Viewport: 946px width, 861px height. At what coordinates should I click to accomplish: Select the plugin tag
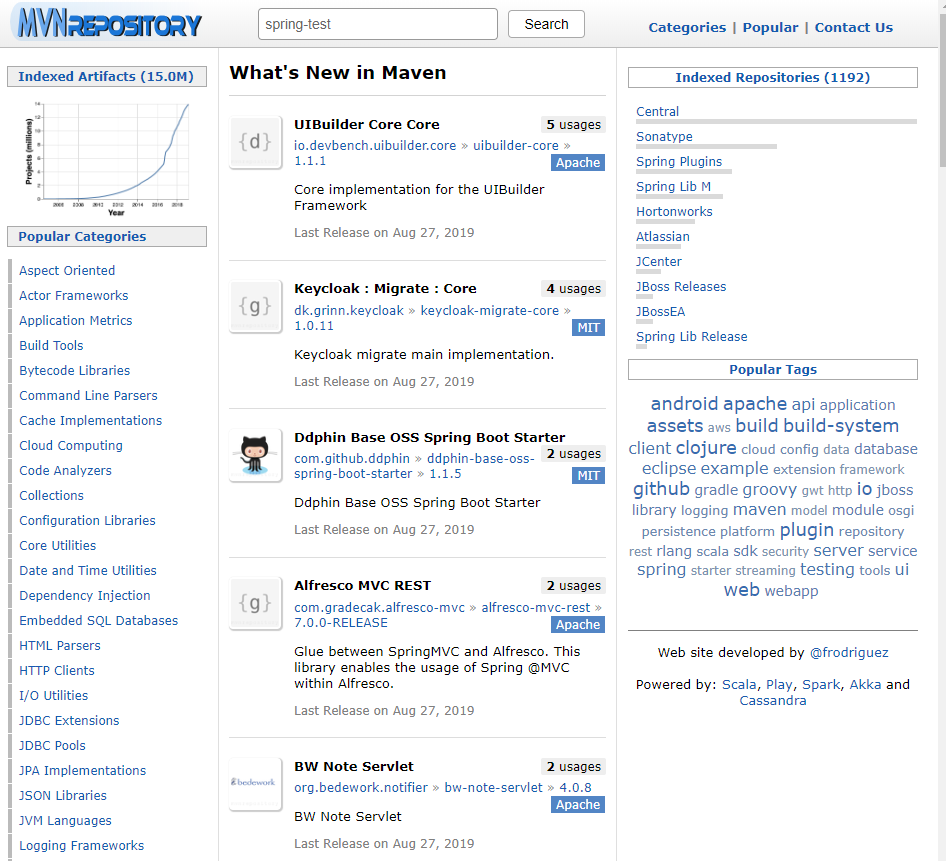pos(807,530)
